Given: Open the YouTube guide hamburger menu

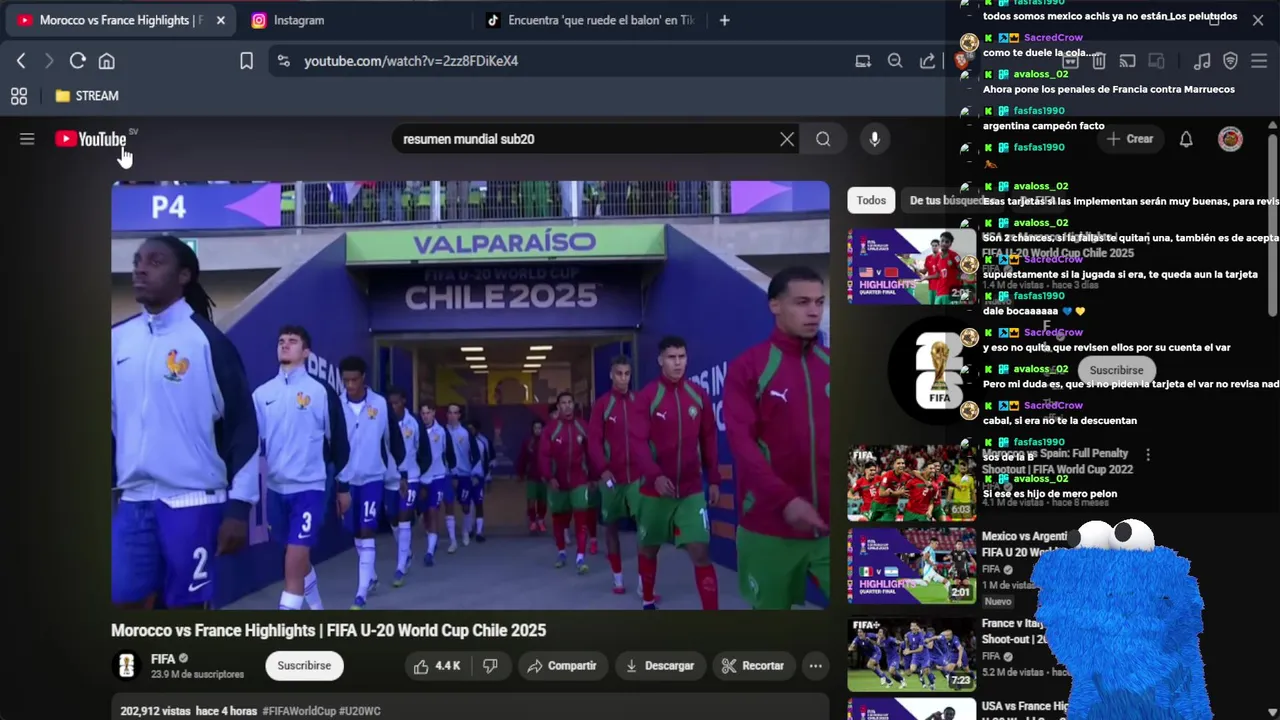Looking at the screenshot, I should (27, 139).
